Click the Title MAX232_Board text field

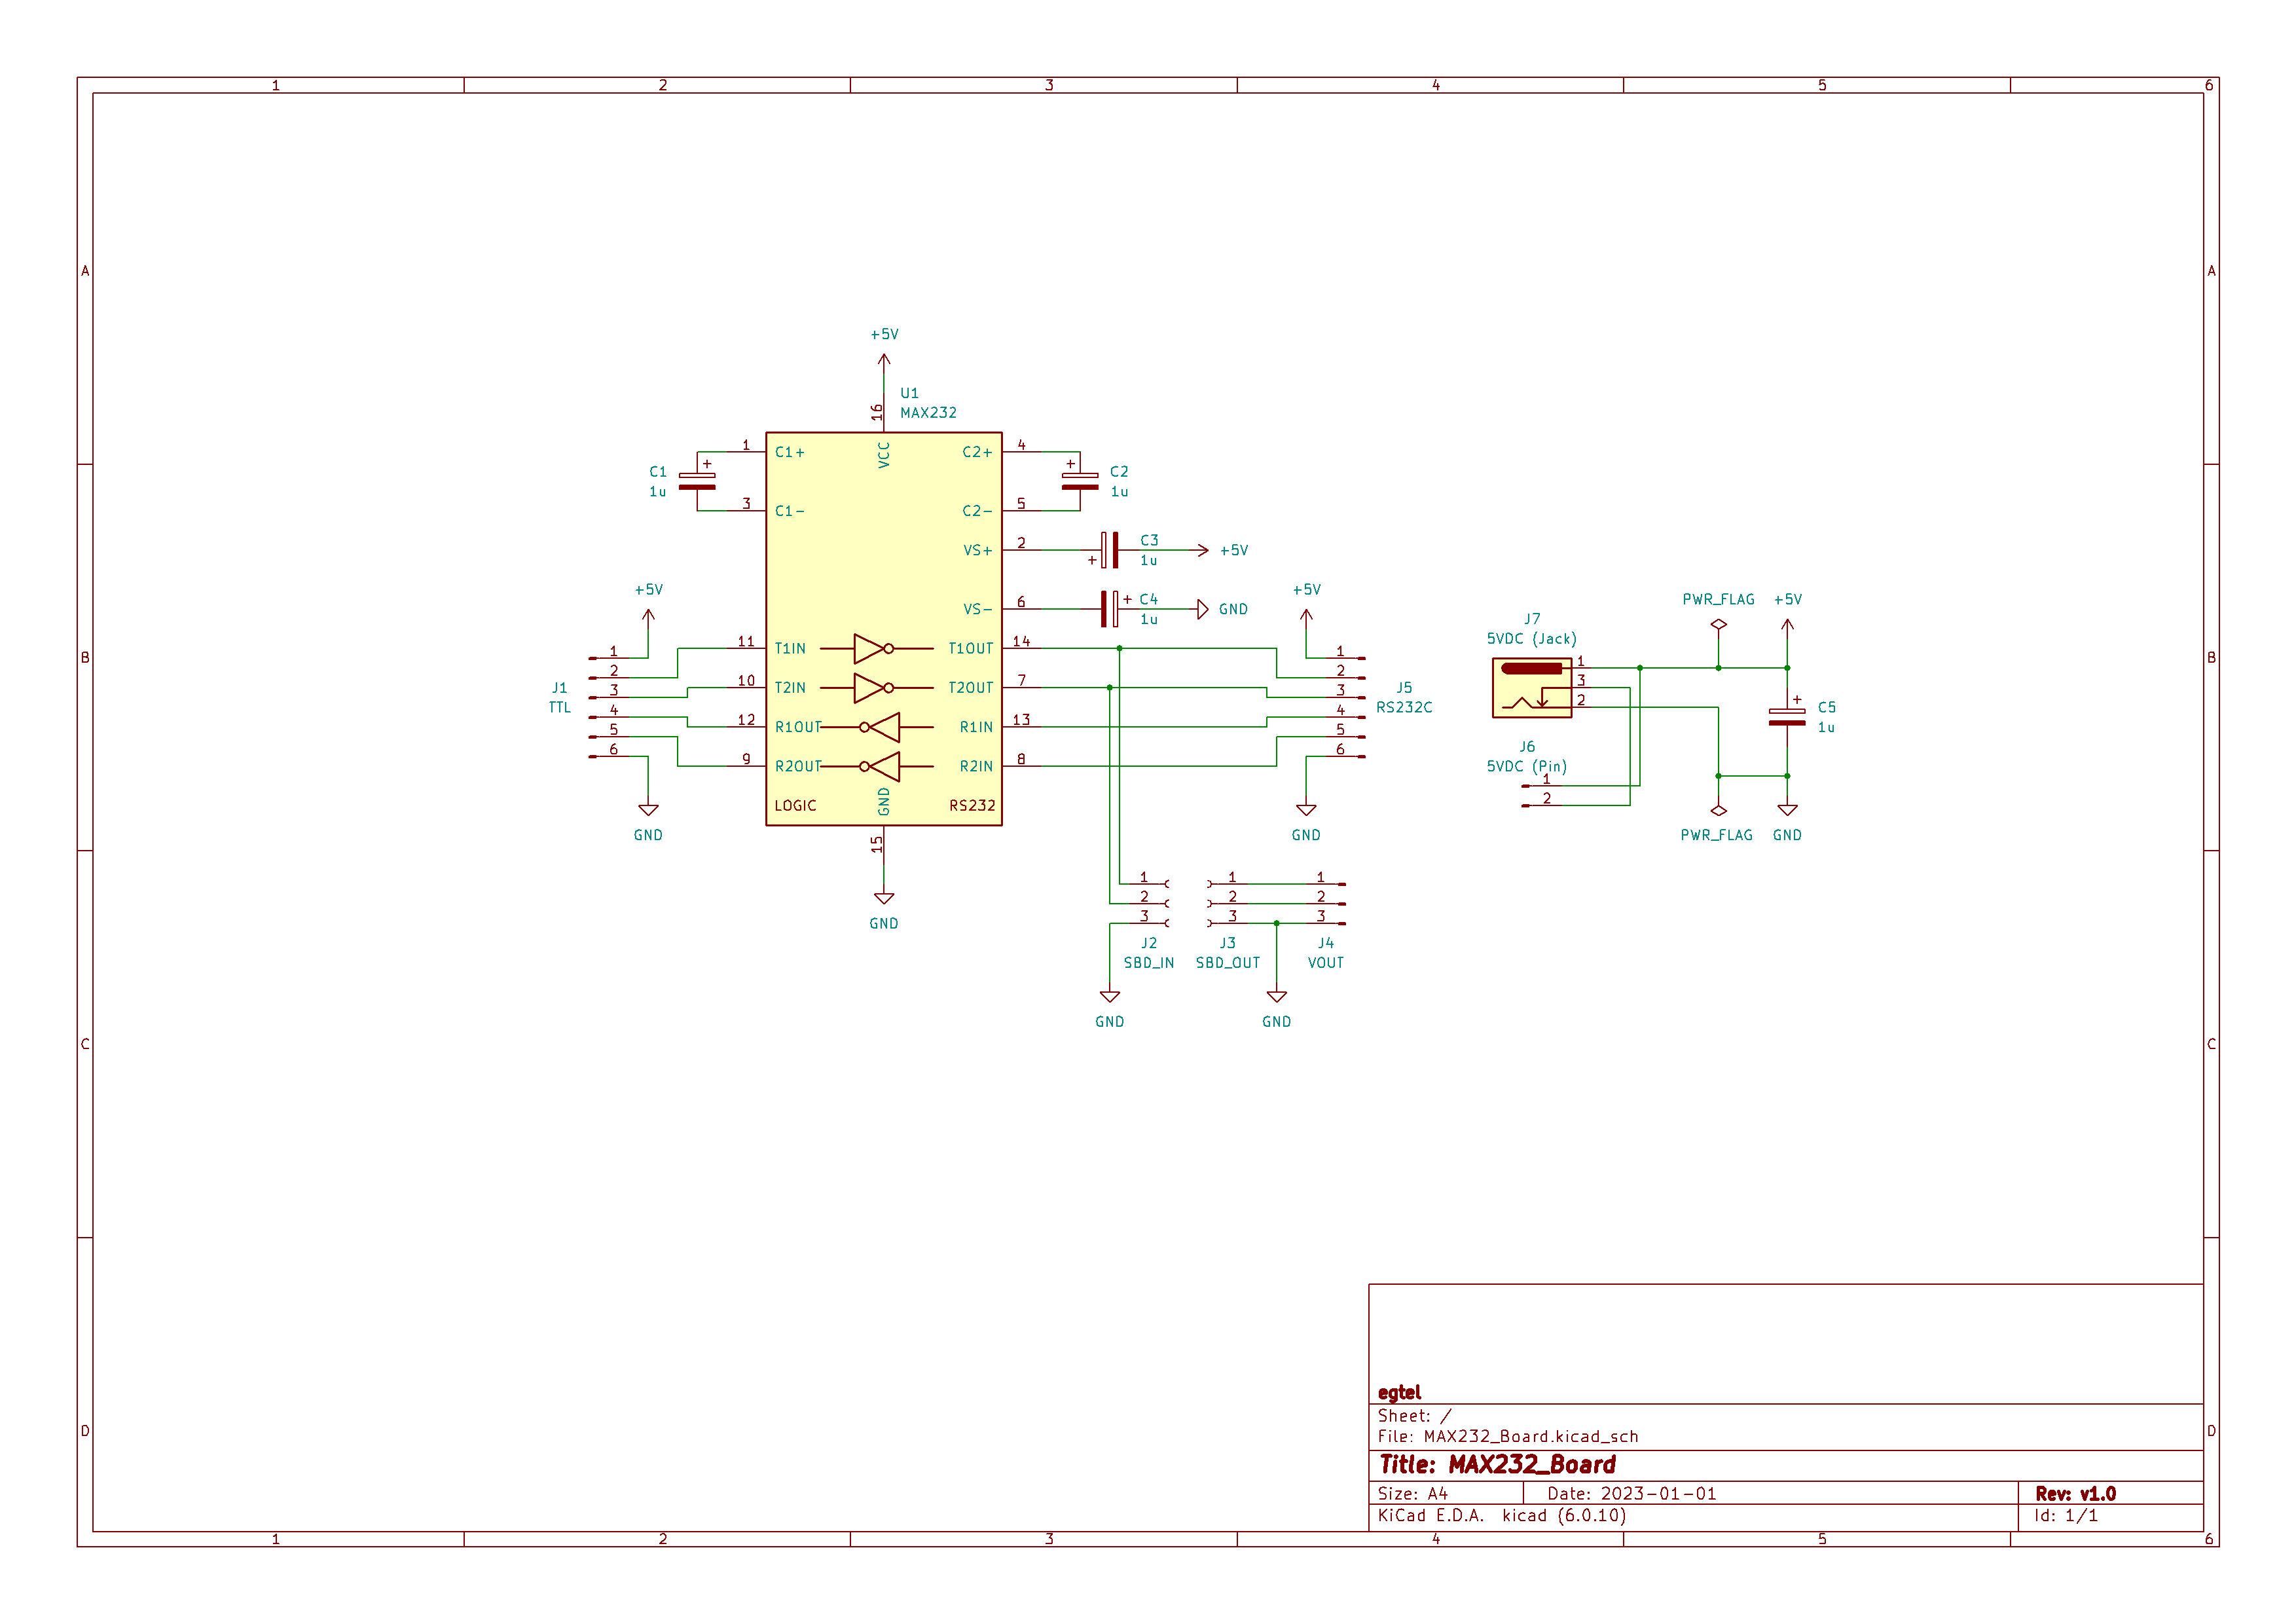click(x=1497, y=1464)
